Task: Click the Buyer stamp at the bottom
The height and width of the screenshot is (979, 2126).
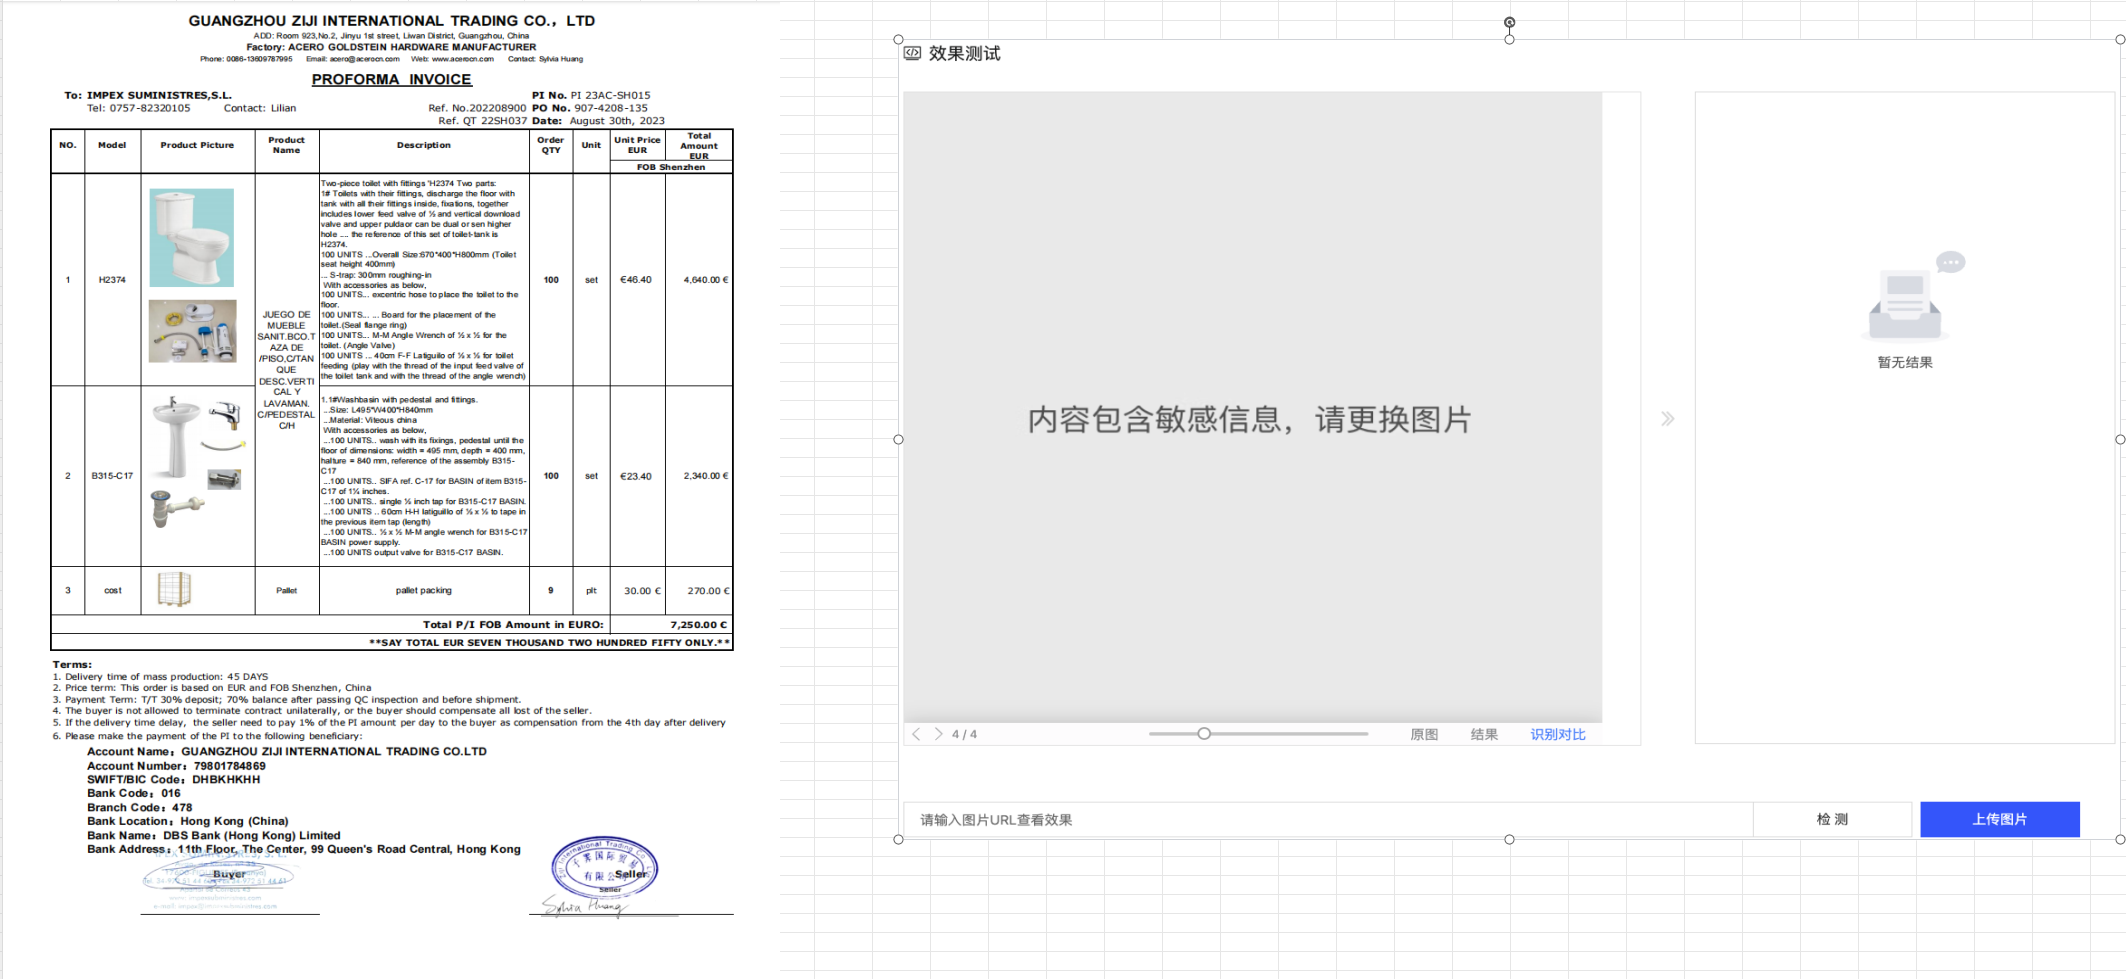Action: coord(218,878)
